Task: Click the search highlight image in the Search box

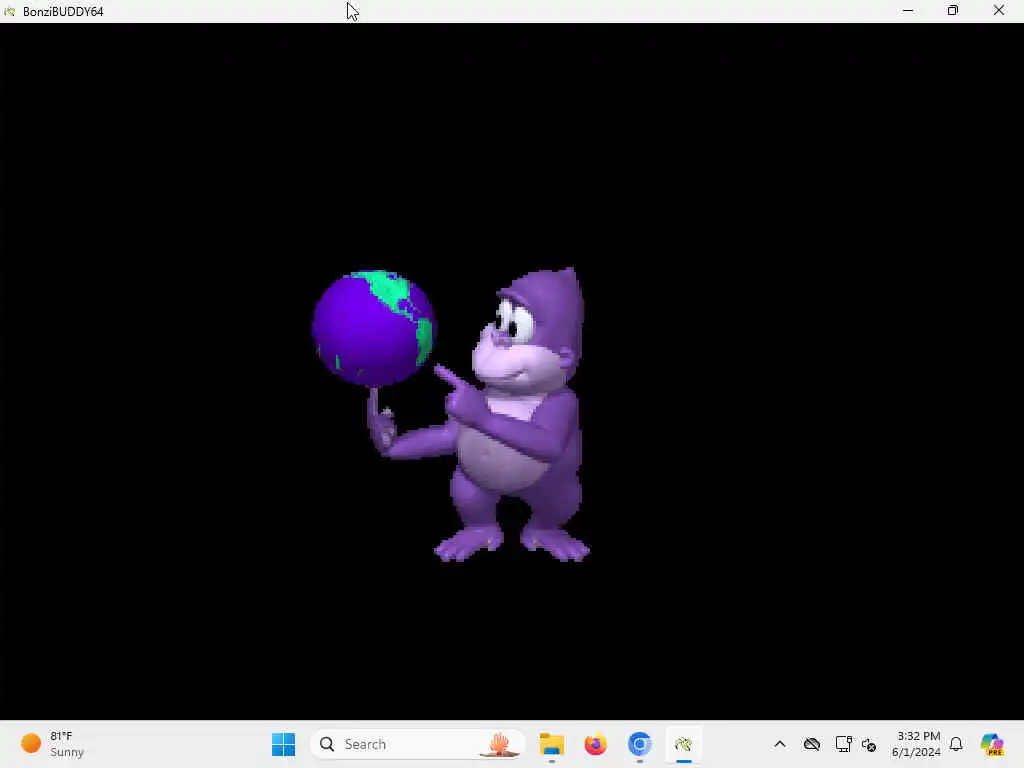Action: click(x=500, y=744)
